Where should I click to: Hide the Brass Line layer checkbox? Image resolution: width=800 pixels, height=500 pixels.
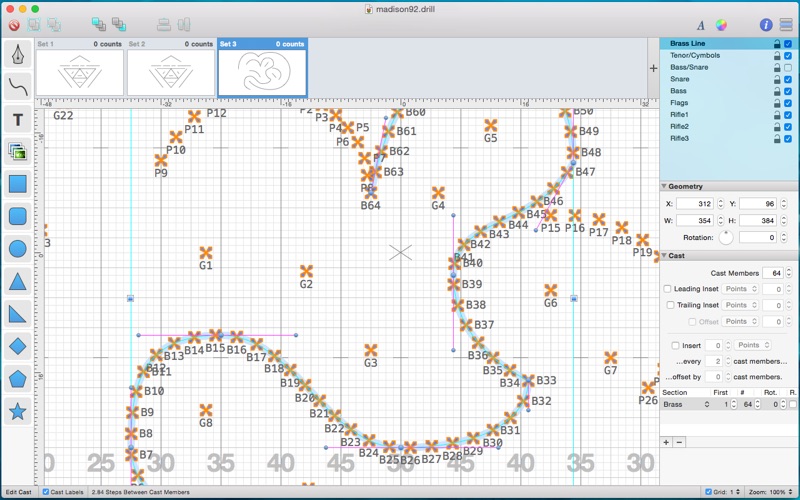pyautogui.click(x=788, y=44)
